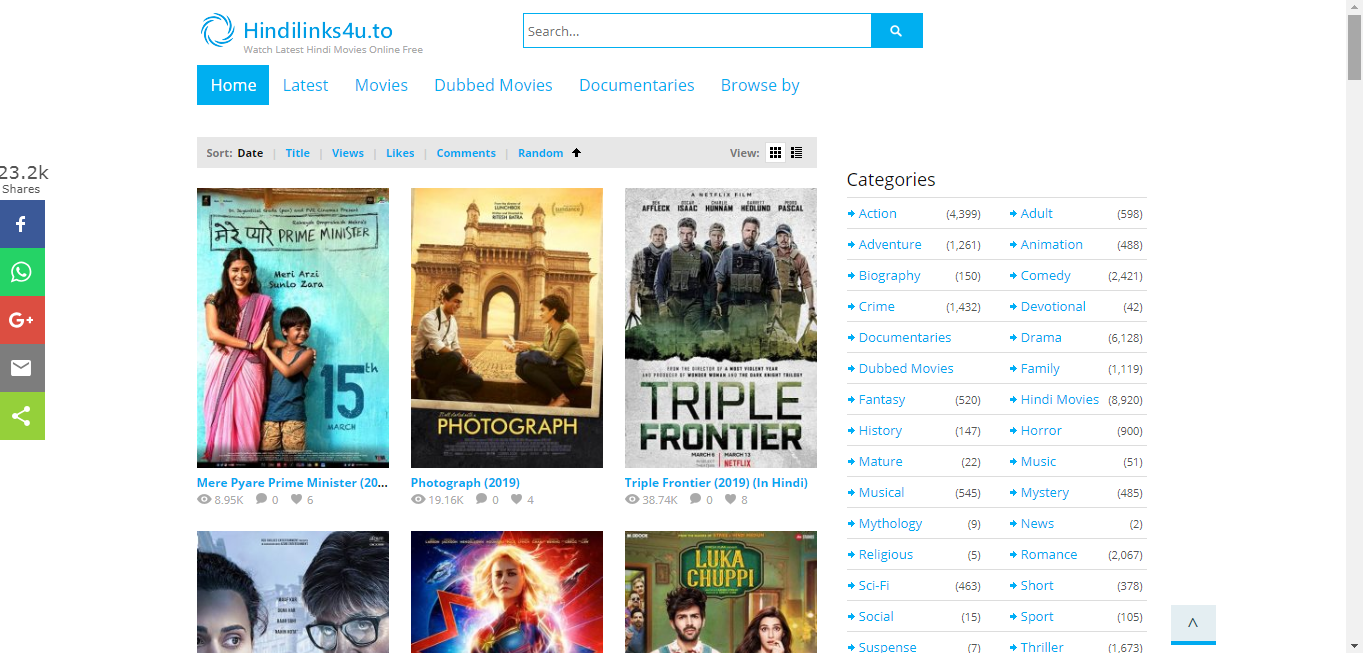Click the scrollbar up arrow

(x=1355, y=8)
